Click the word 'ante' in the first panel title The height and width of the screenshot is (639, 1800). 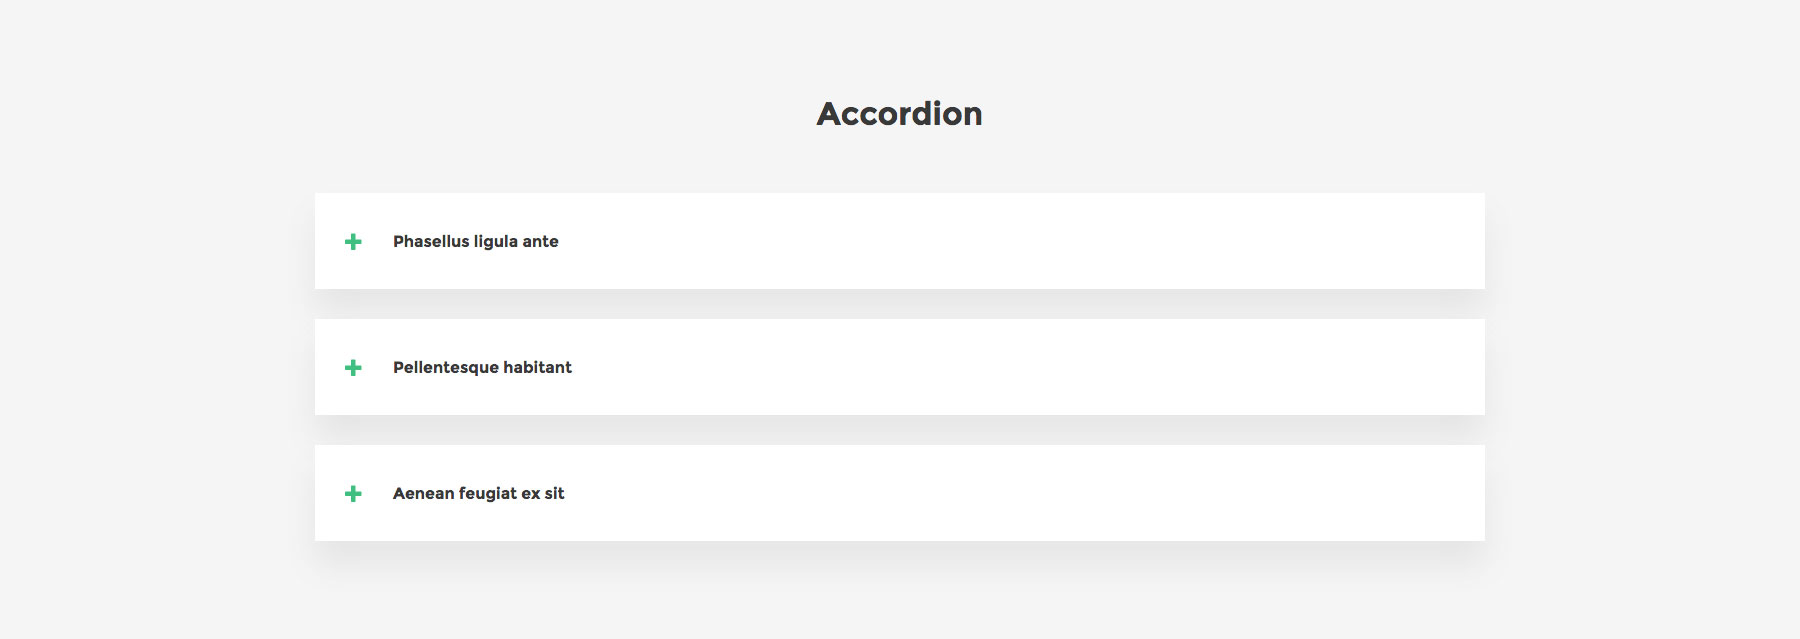click(x=541, y=241)
